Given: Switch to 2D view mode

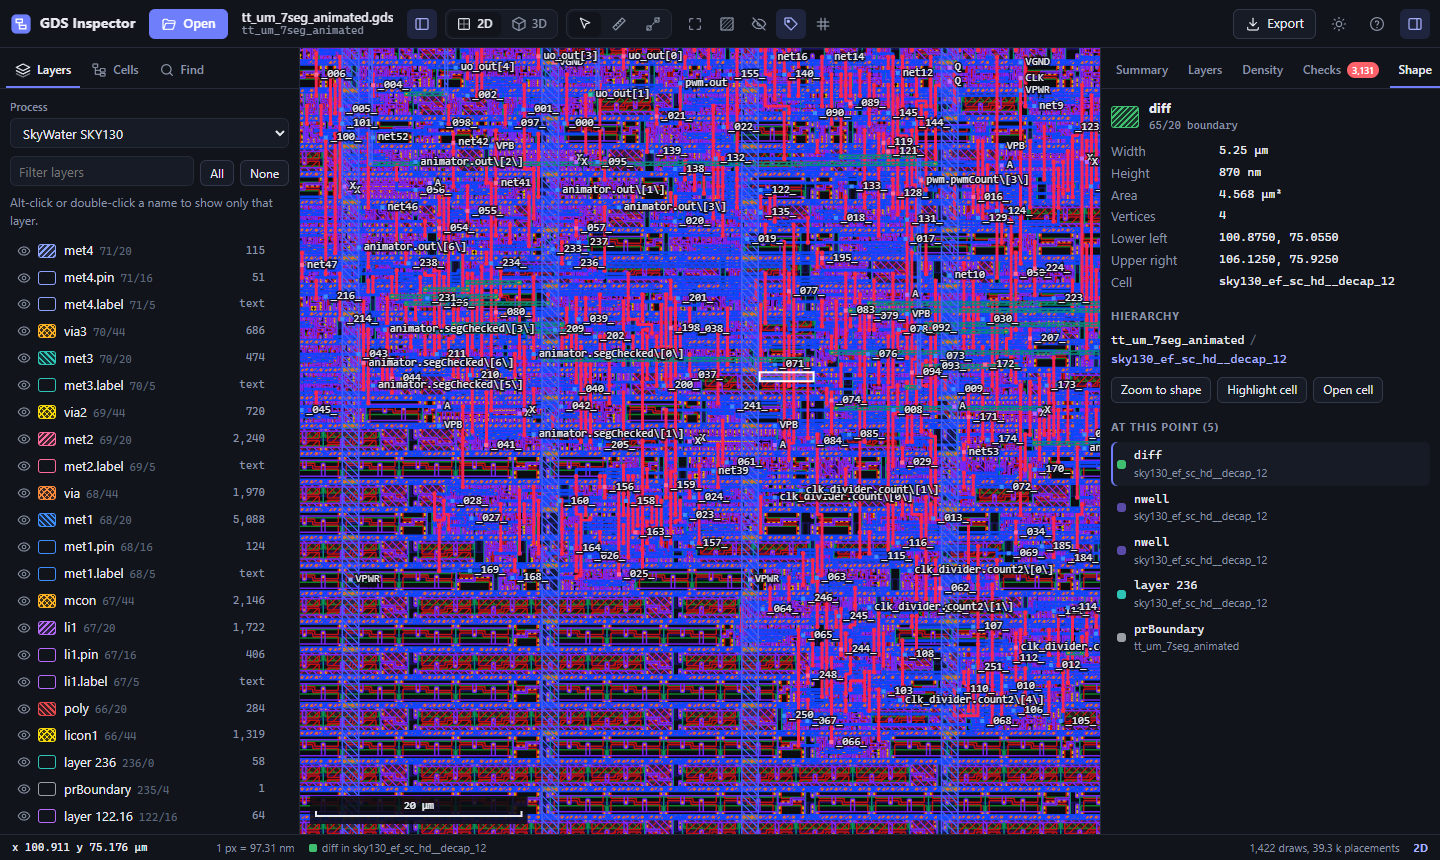Looking at the screenshot, I should click(x=475, y=24).
